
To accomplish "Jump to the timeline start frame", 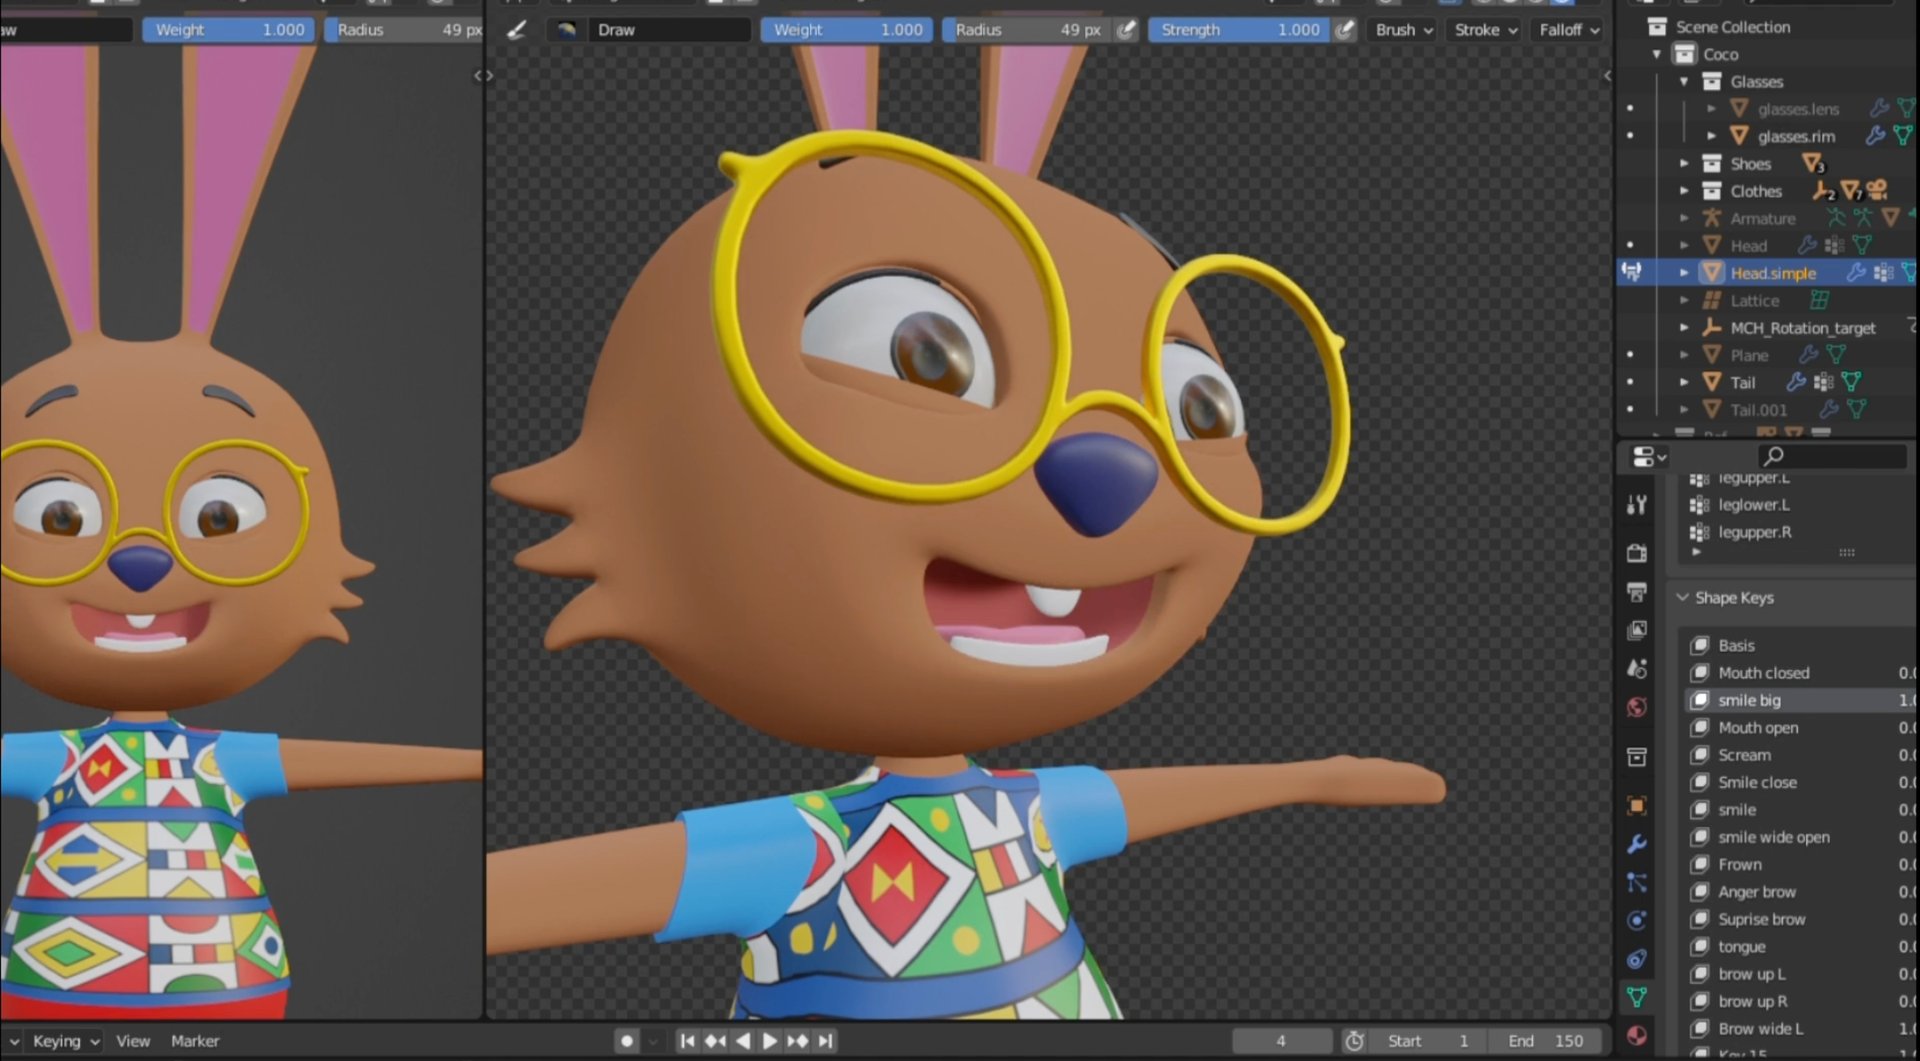I will coord(687,1041).
